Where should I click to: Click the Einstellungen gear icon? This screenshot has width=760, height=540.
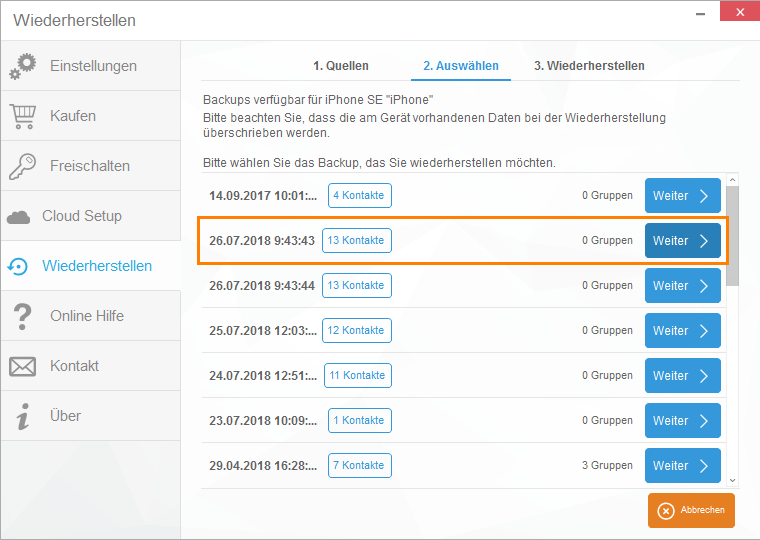click(x=22, y=66)
